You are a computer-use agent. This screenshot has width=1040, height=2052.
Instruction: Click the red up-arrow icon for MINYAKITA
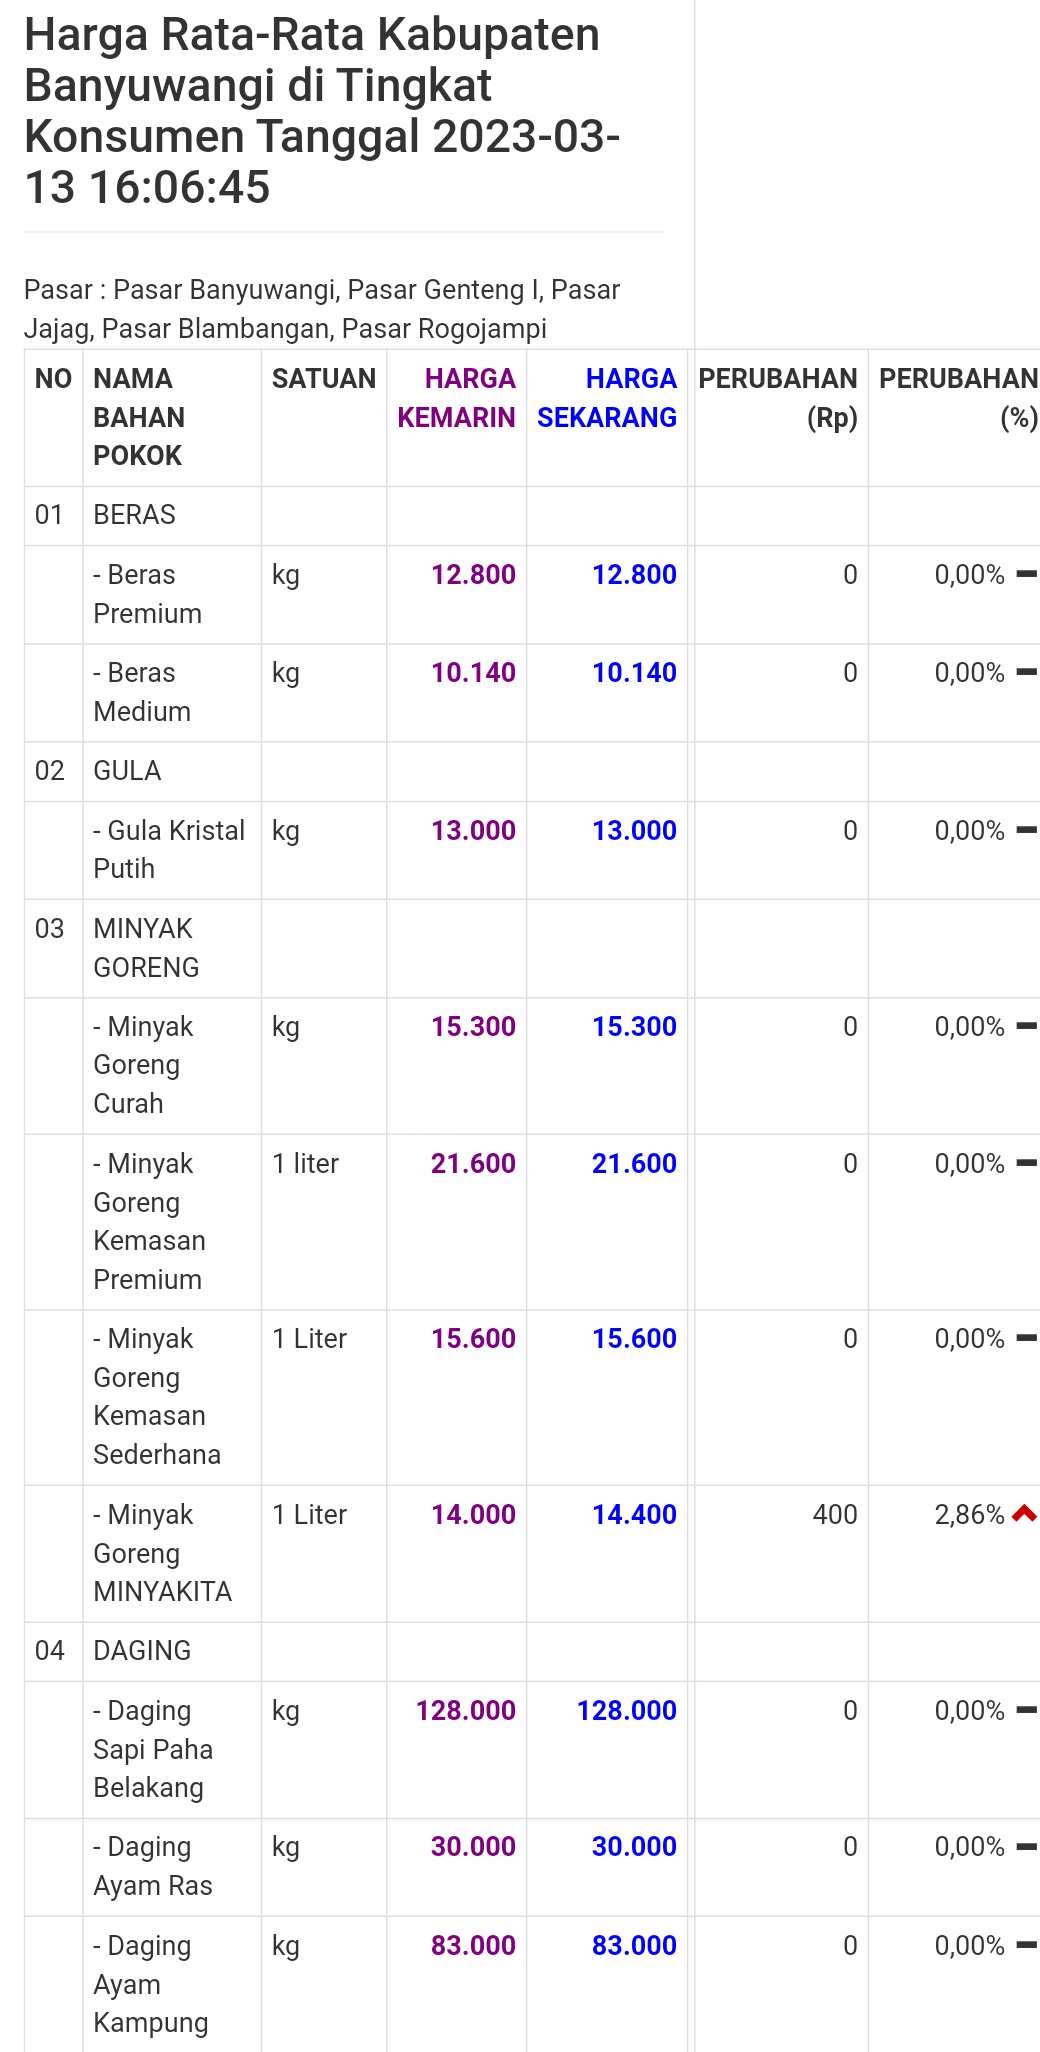1024,1514
